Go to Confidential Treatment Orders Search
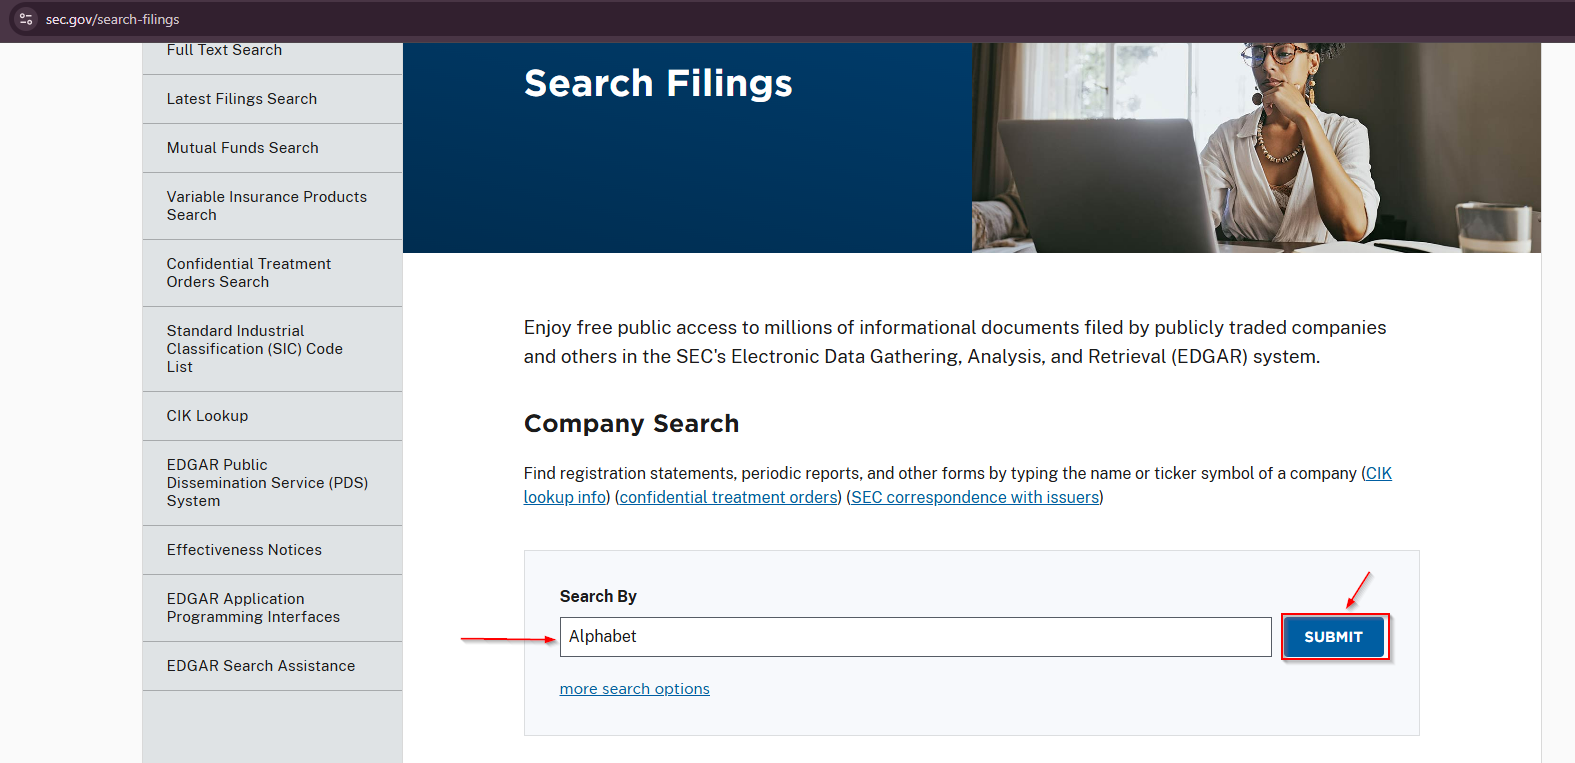 [x=249, y=273]
